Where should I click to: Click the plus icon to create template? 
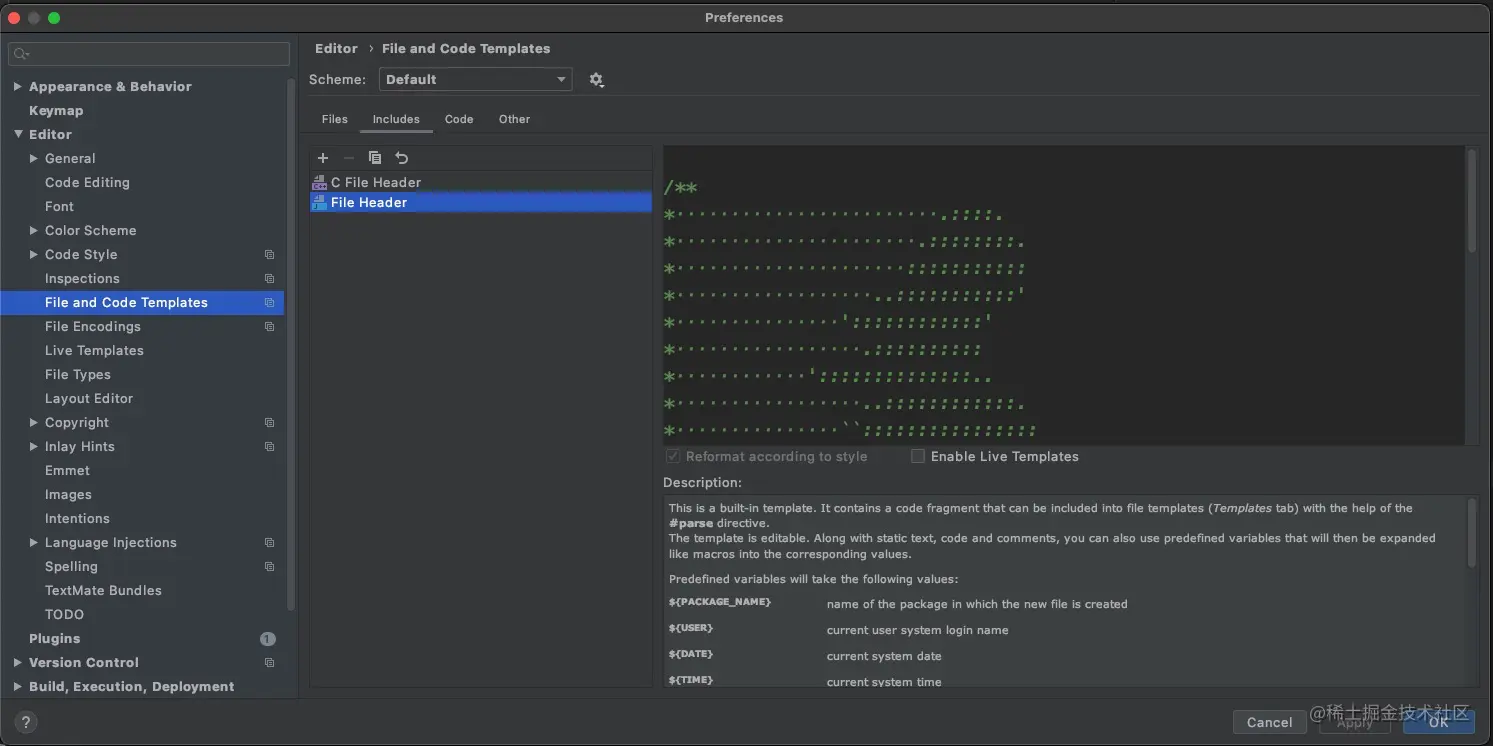tap(323, 158)
